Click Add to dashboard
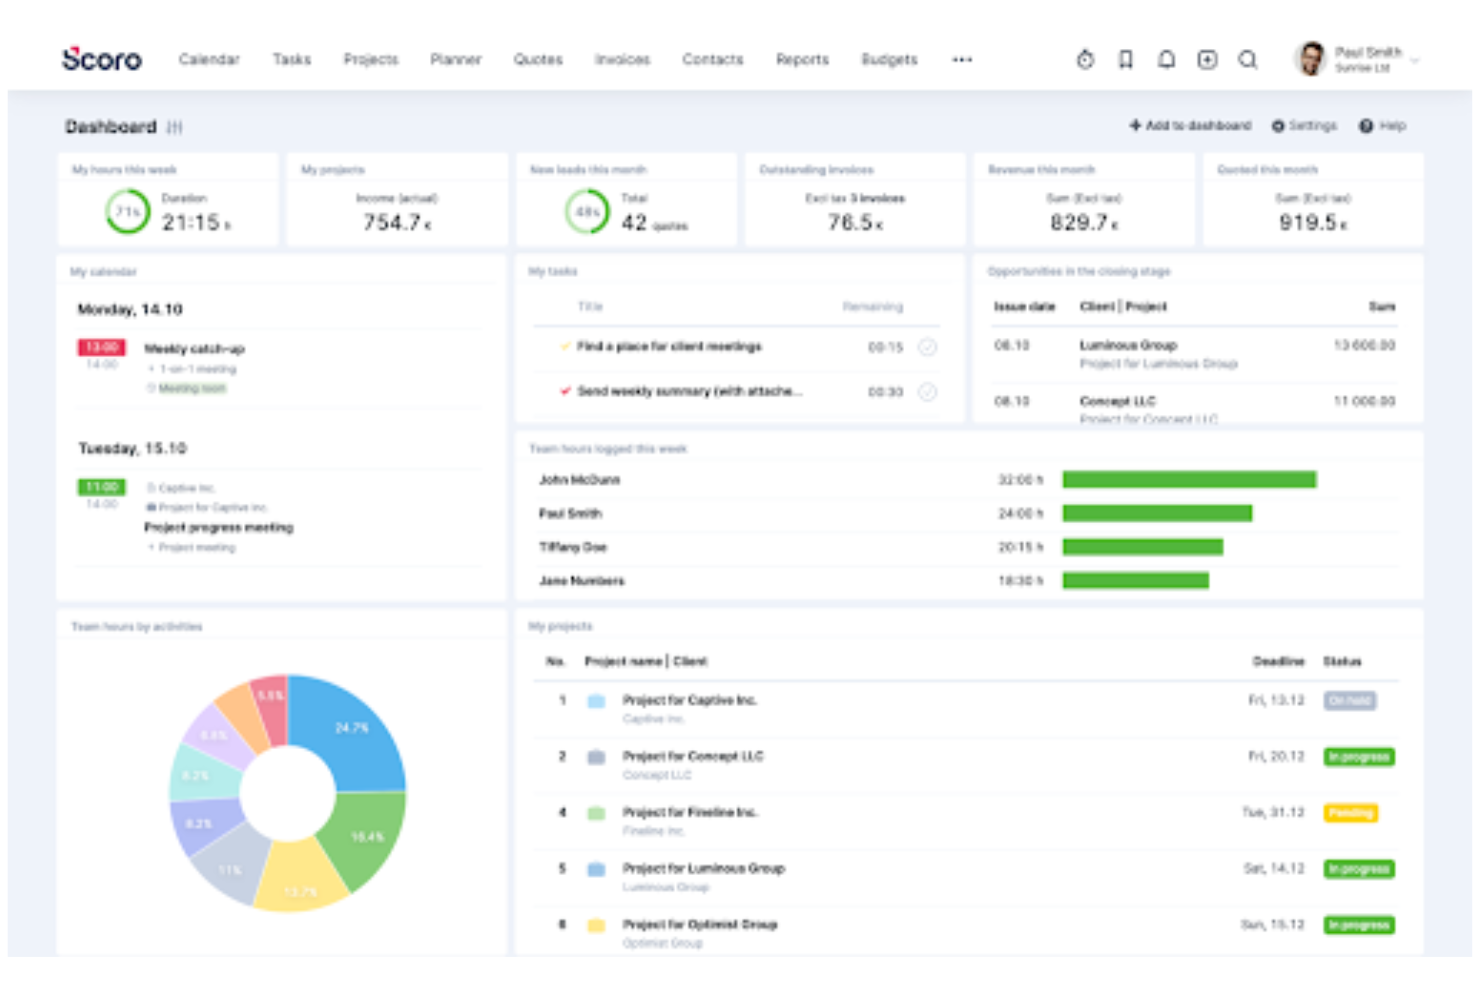The height and width of the screenshot is (987, 1480). (x=1190, y=126)
